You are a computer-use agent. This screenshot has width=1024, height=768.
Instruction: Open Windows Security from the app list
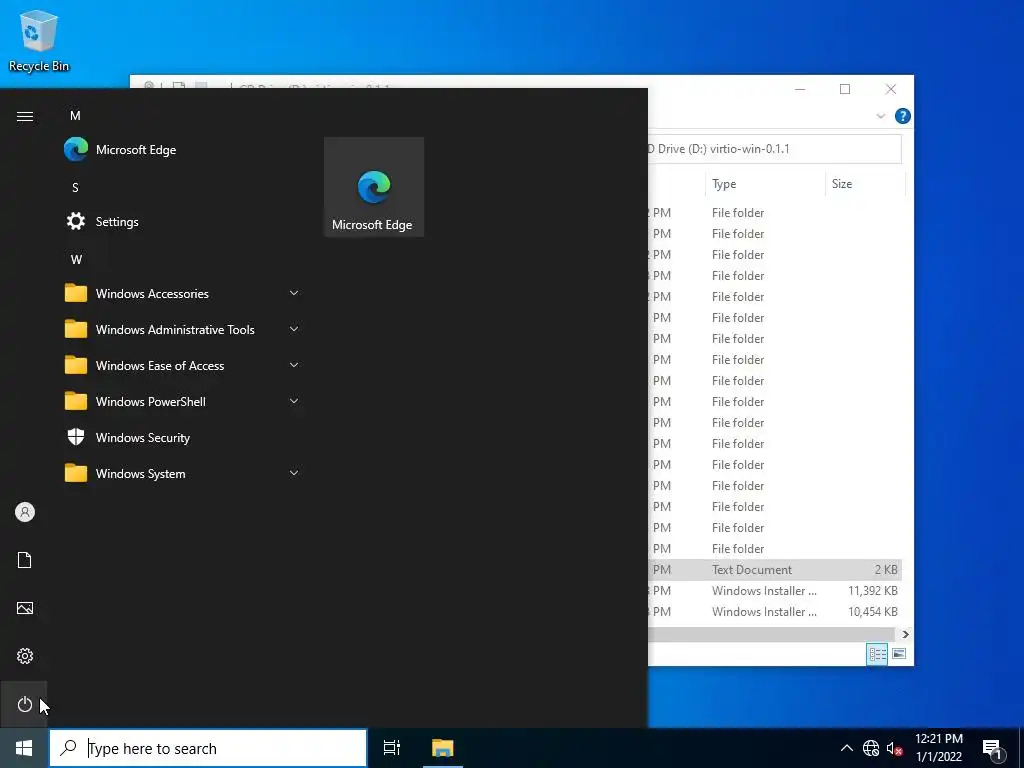[x=184, y=438]
